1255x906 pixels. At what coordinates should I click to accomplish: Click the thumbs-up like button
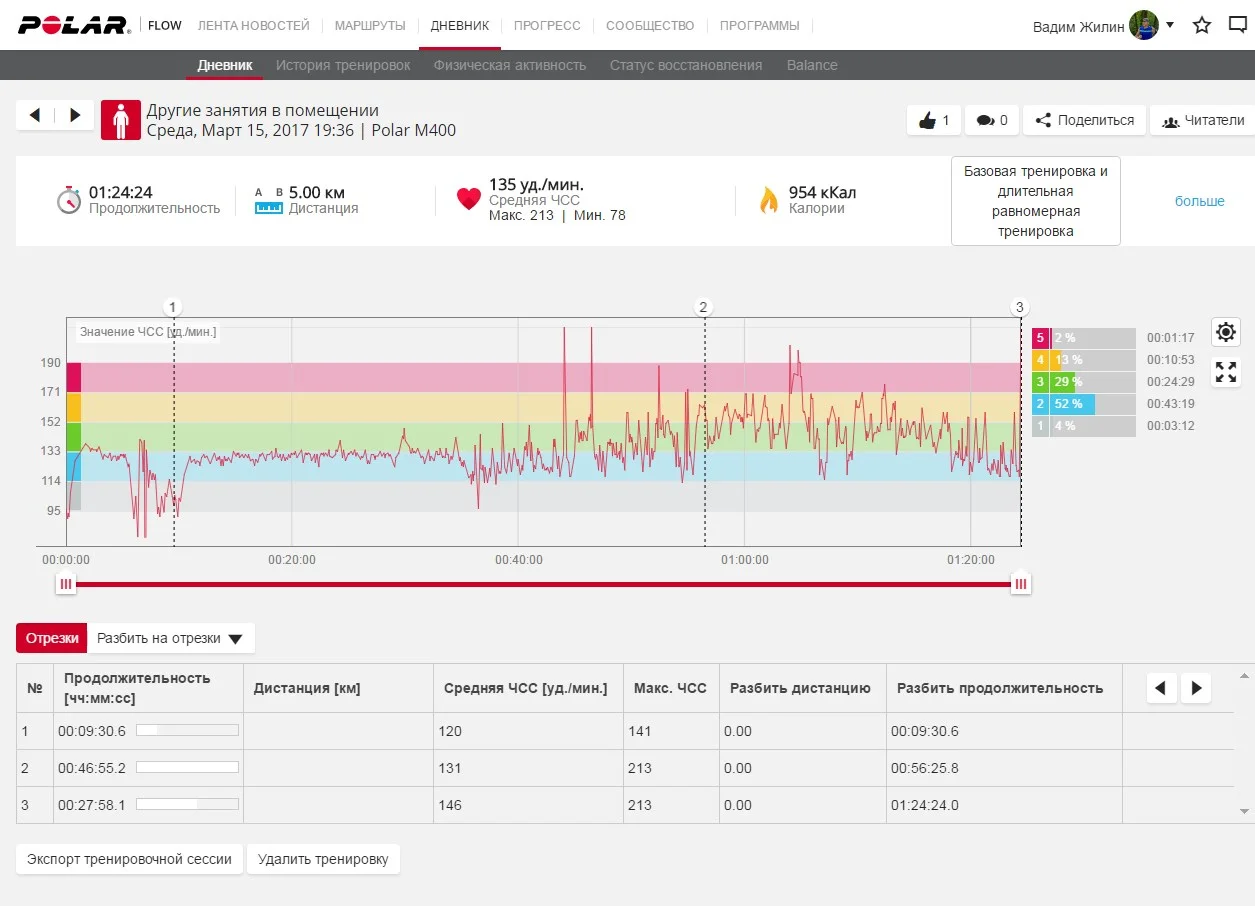(934, 120)
